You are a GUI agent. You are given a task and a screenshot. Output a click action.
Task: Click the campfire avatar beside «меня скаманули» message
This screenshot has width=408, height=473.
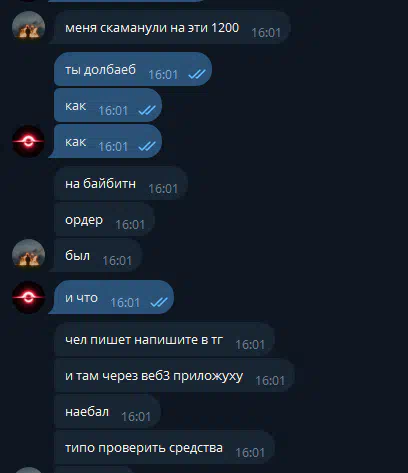click(28, 27)
